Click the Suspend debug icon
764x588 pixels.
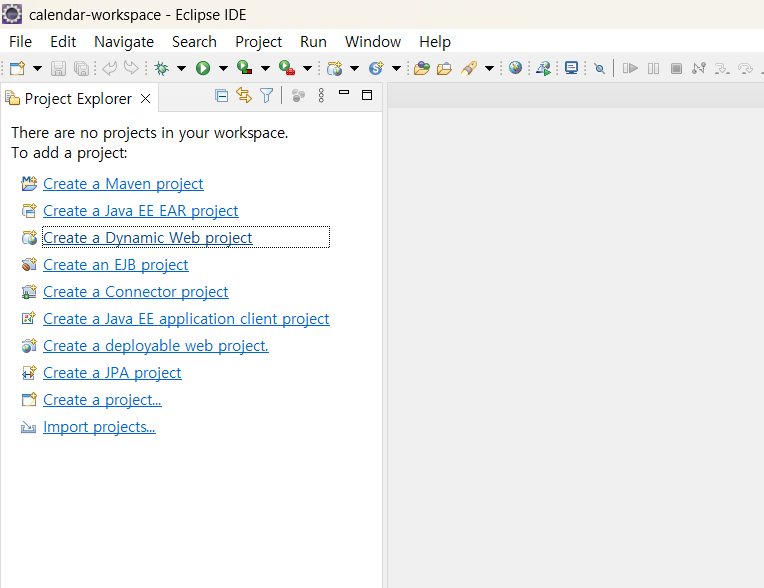point(653,69)
